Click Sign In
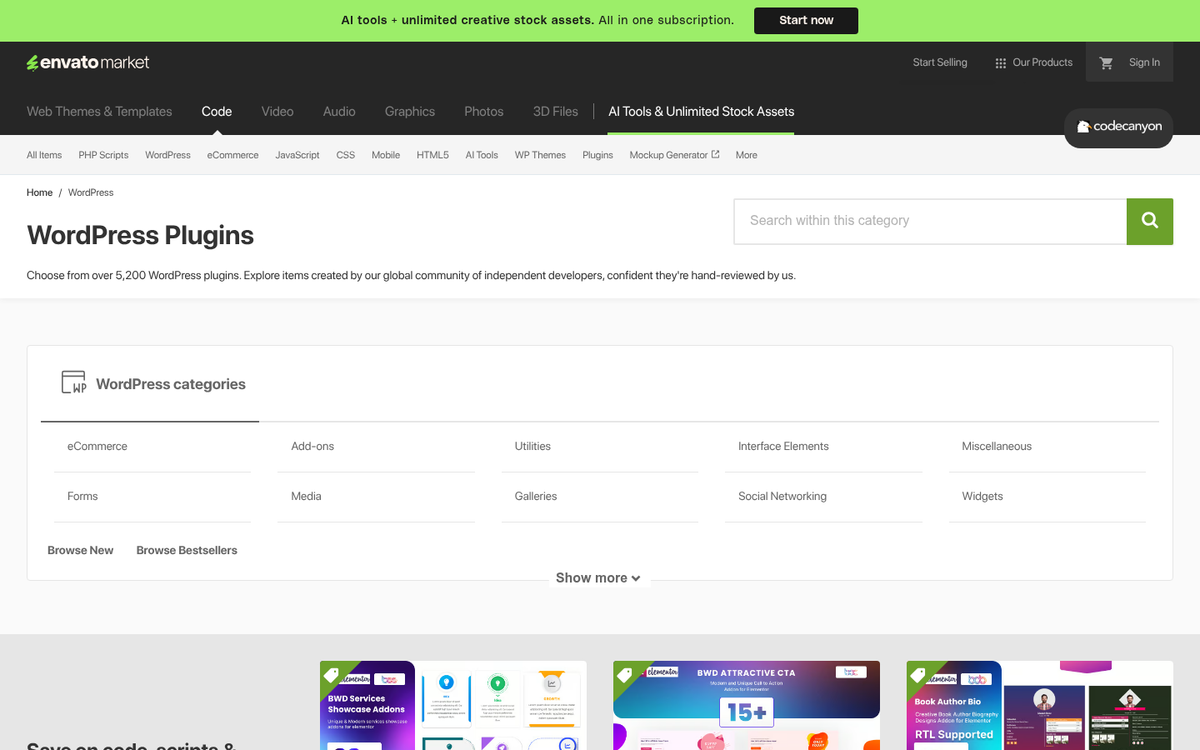1200x750 pixels. point(1143,62)
